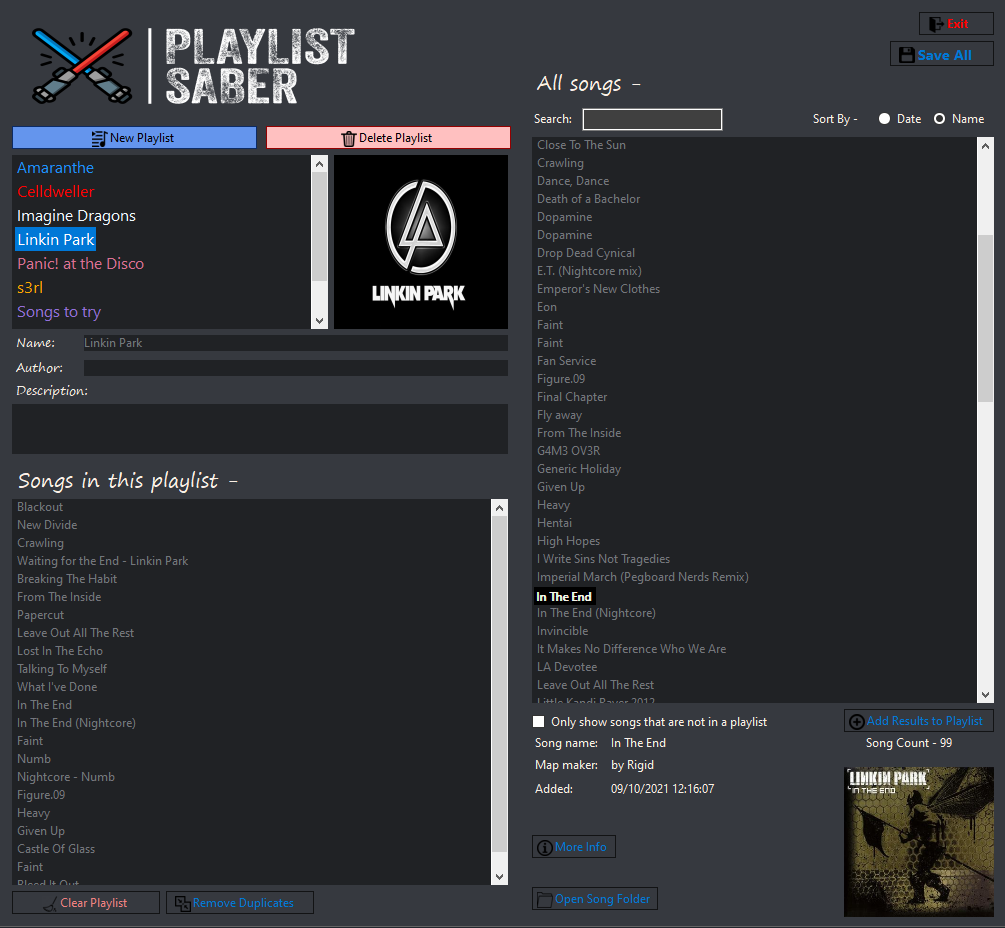The height and width of the screenshot is (928, 1005).
Task: Select Nightcore - Numb song
Action: [66, 777]
